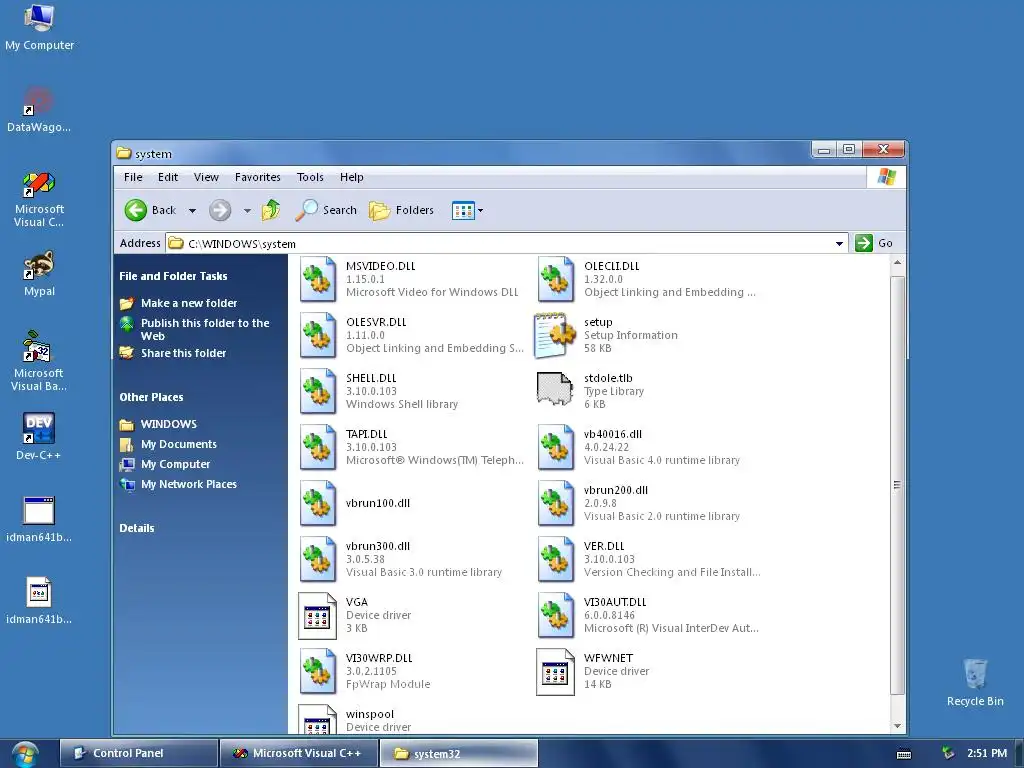Select the vbrun100.dll file icon
This screenshot has width=1024, height=768.
point(318,504)
